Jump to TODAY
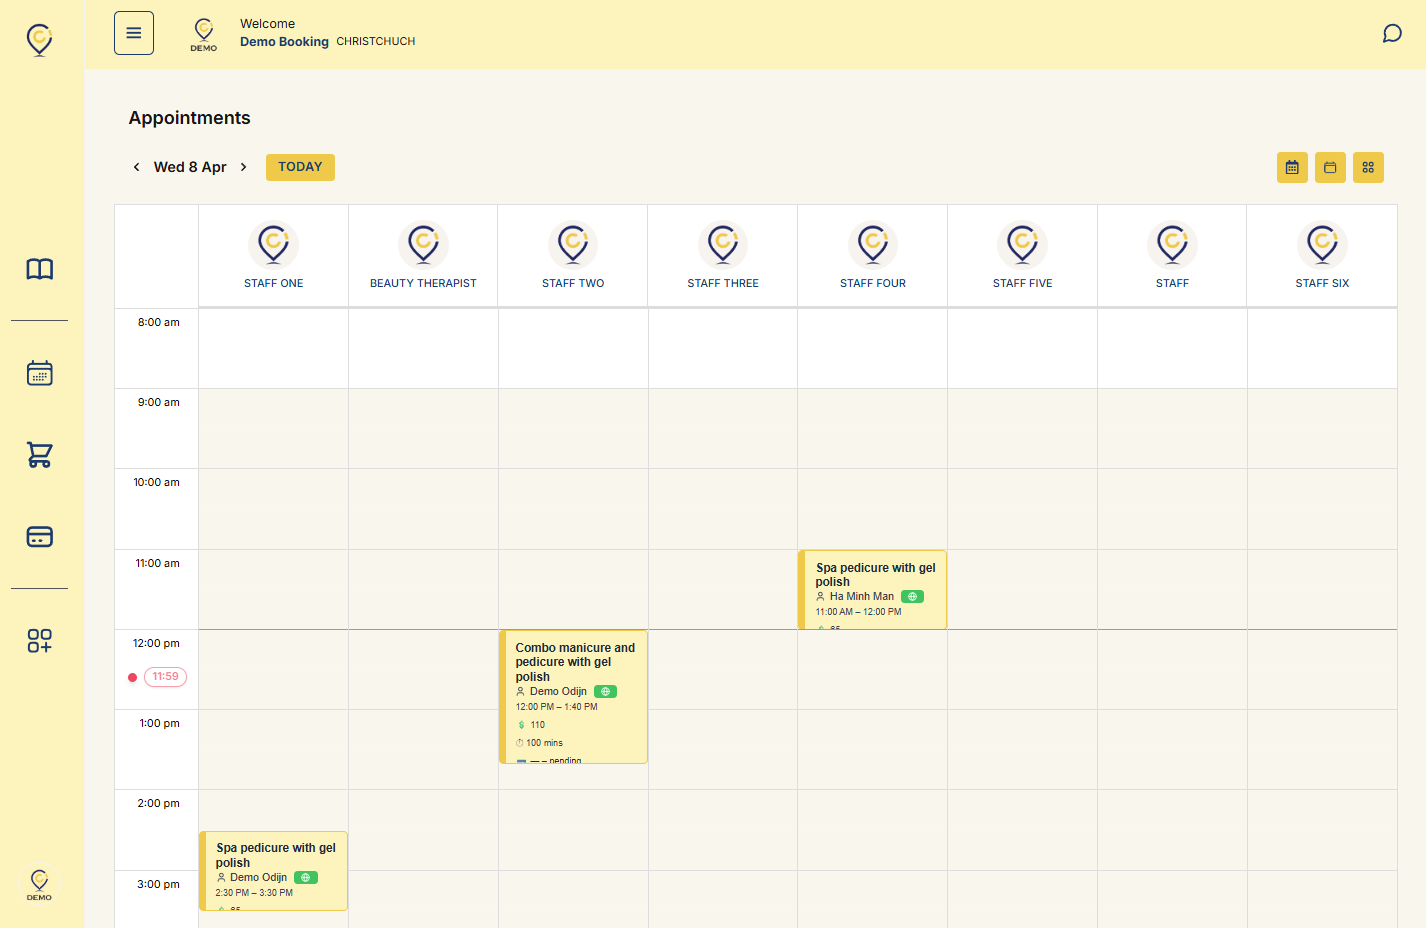Image resolution: width=1426 pixels, height=928 pixels. click(300, 167)
